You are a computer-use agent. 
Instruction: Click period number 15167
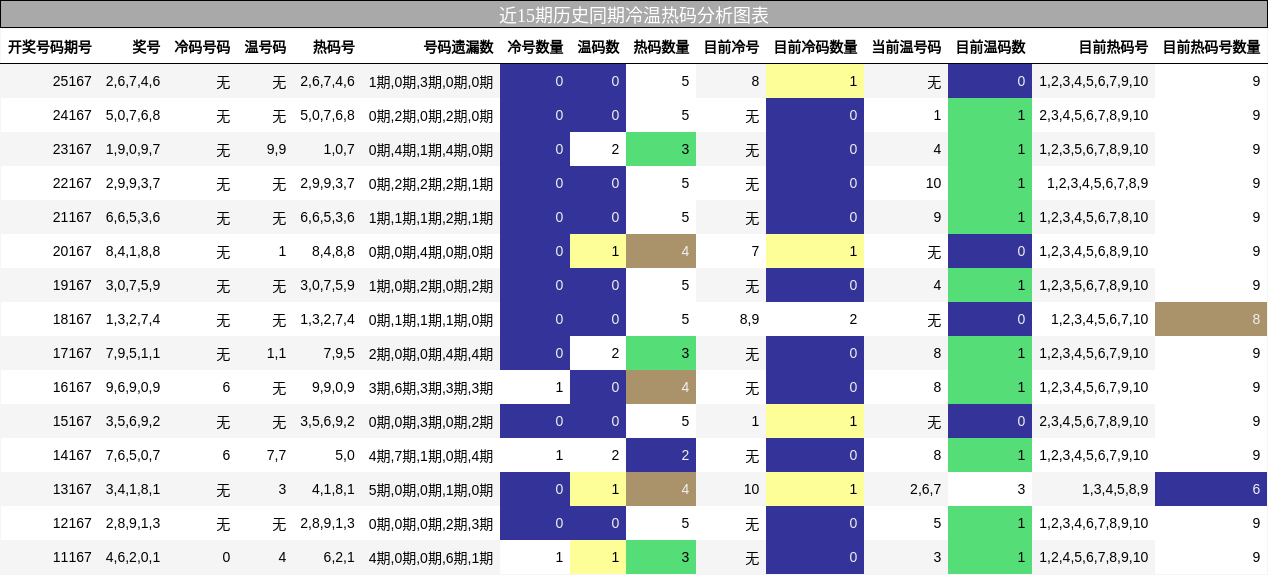pyautogui.click(x=72, y=421)
